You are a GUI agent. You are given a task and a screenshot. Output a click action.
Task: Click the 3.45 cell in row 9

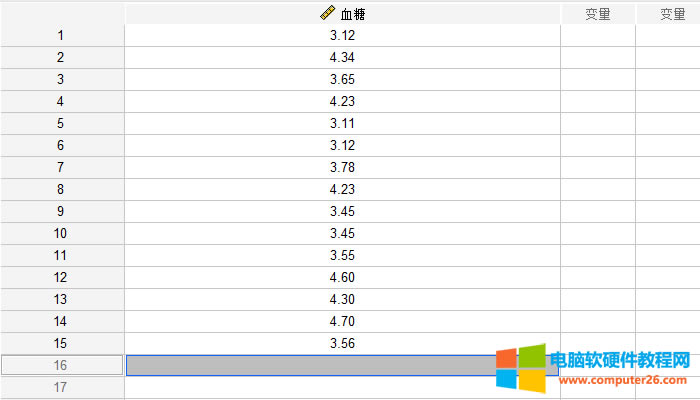pos(342,211)
